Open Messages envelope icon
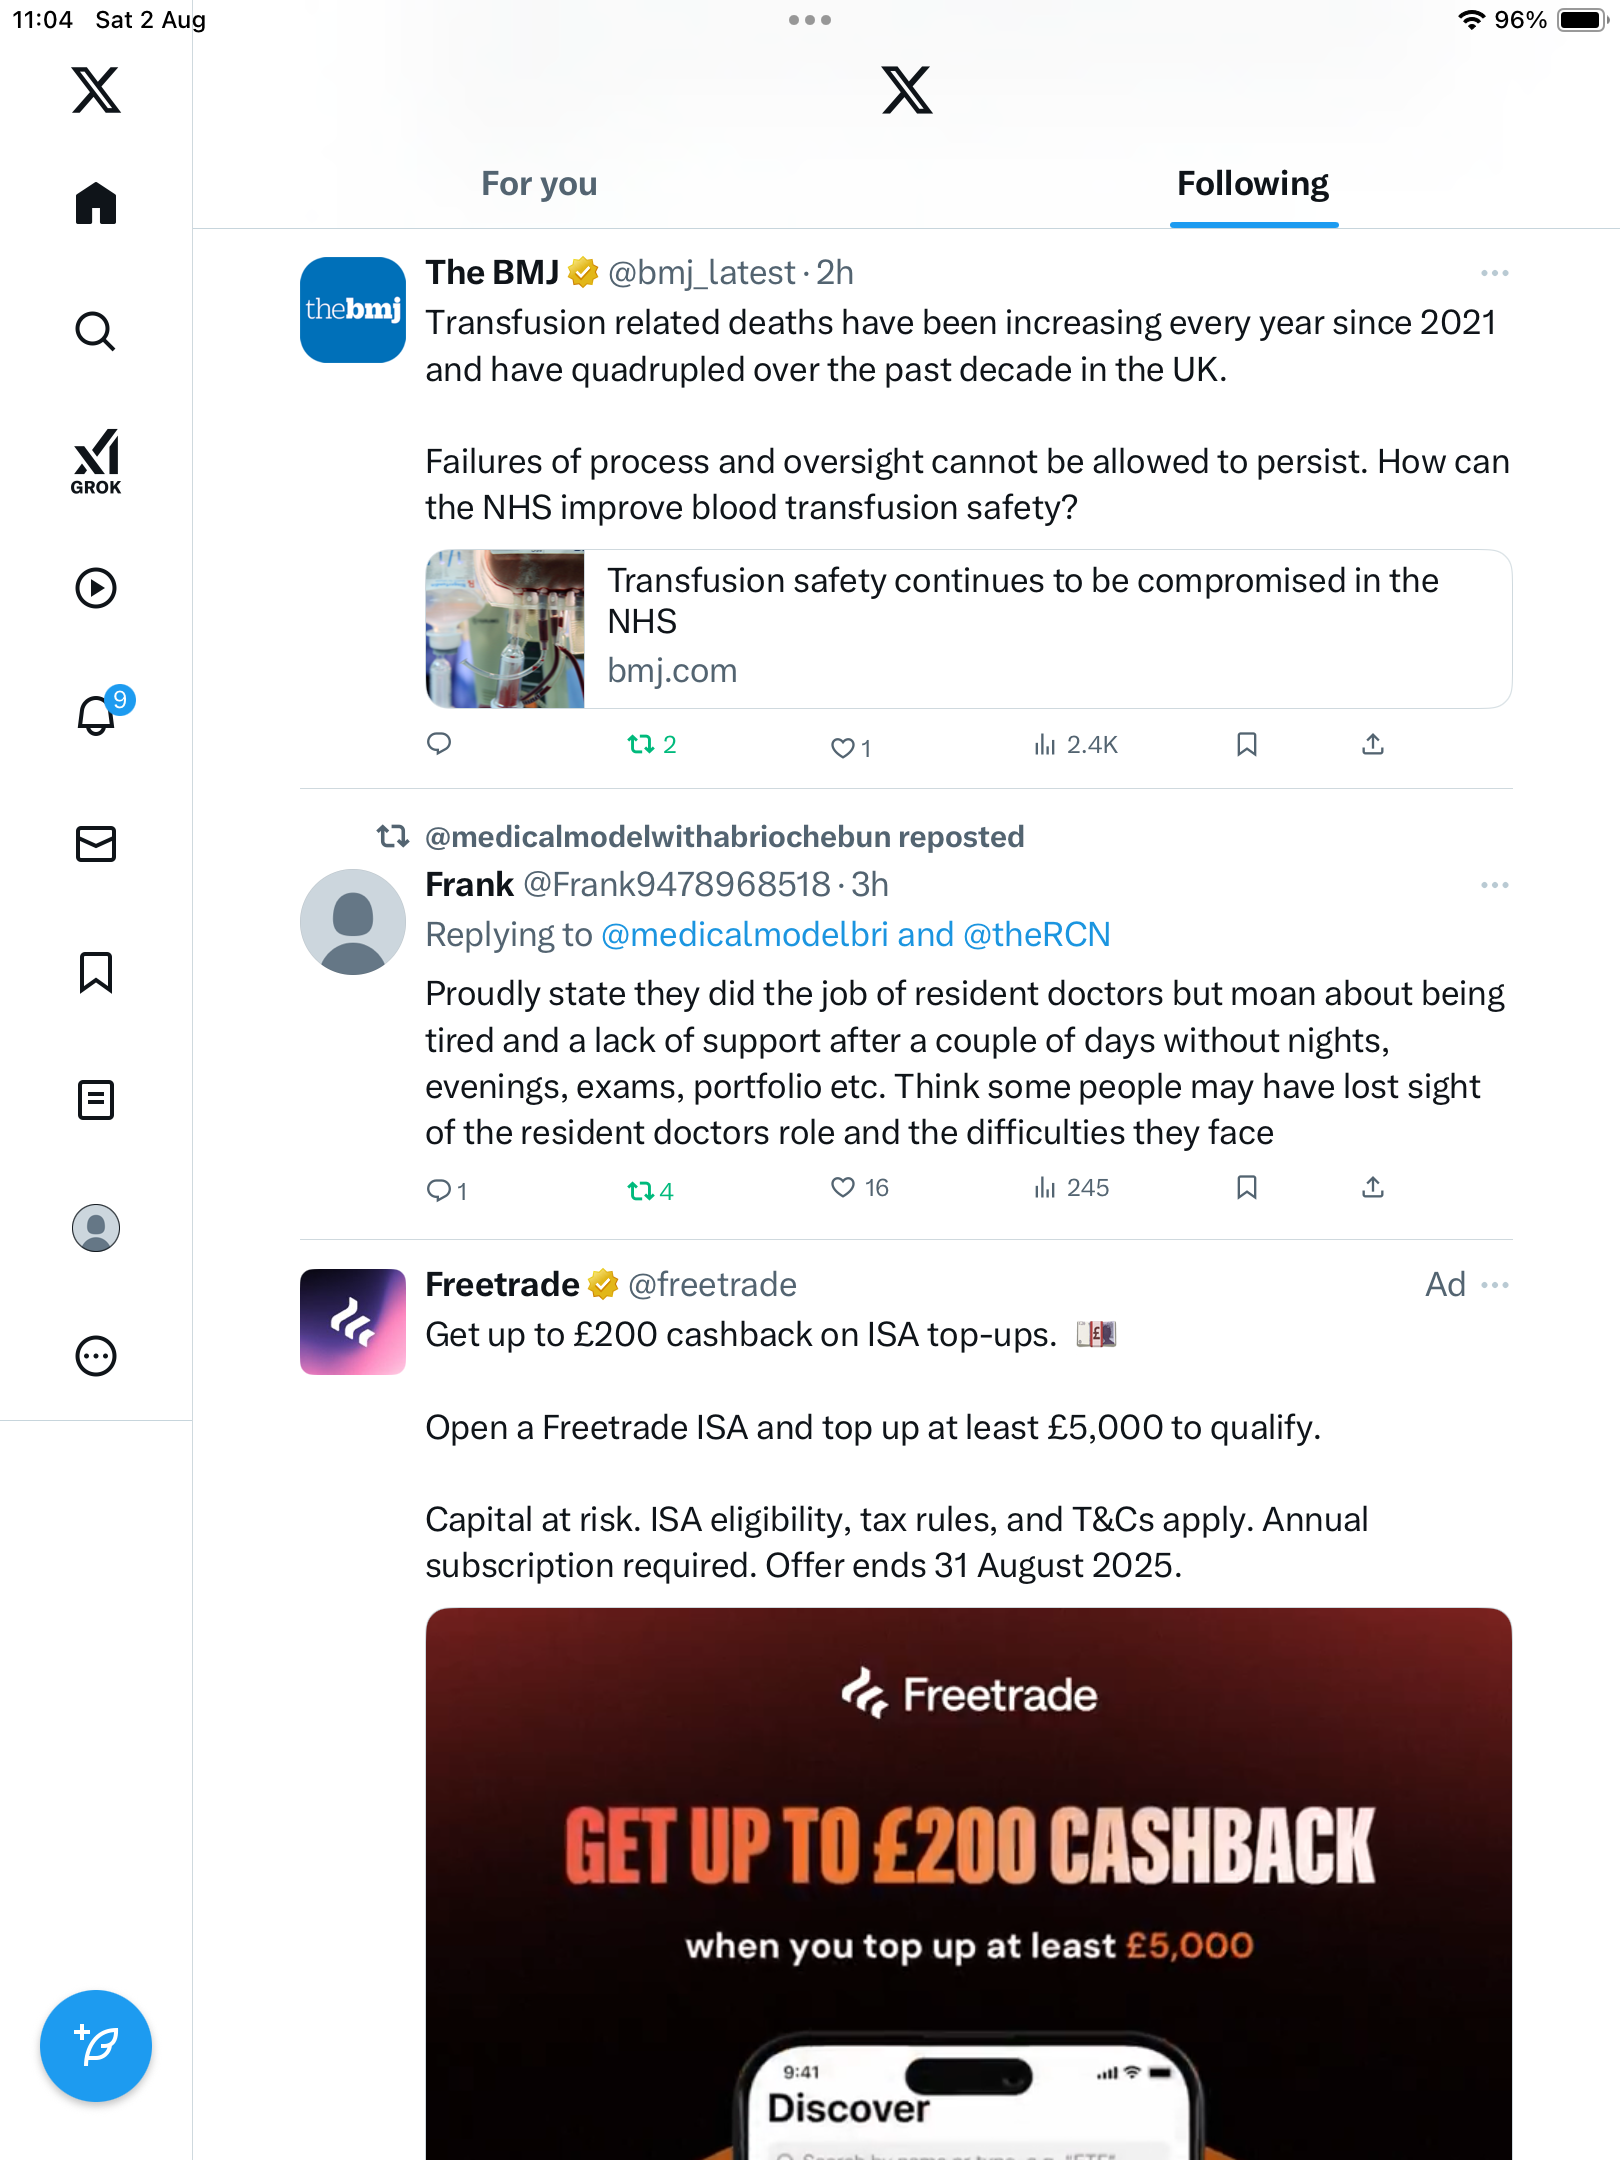Image resolution: width=1620 pixels, height=2160 pixels. (96, 844)
